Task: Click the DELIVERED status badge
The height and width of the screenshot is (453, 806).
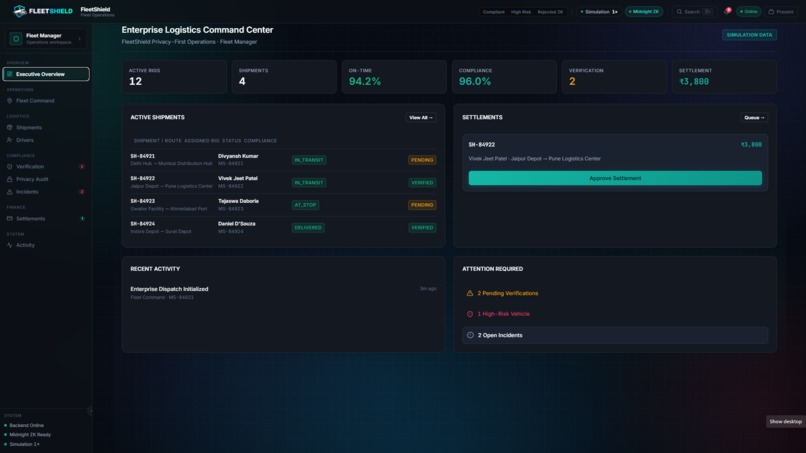Action: tap(308, 227)
